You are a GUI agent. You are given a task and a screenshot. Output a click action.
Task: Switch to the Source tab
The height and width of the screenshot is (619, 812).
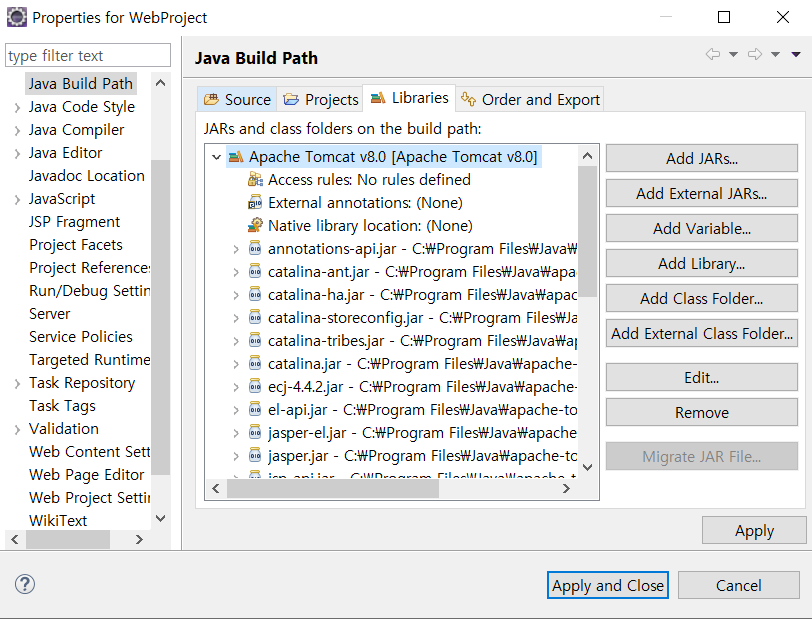237,99
